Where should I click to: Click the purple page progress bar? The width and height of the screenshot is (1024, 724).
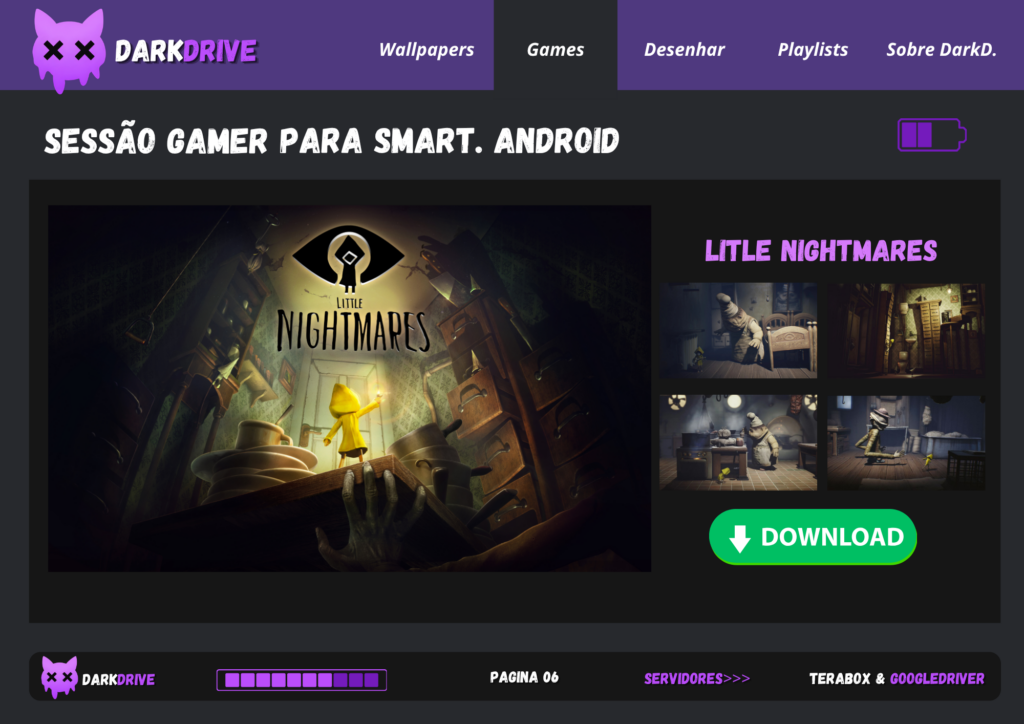click(302, 680)
